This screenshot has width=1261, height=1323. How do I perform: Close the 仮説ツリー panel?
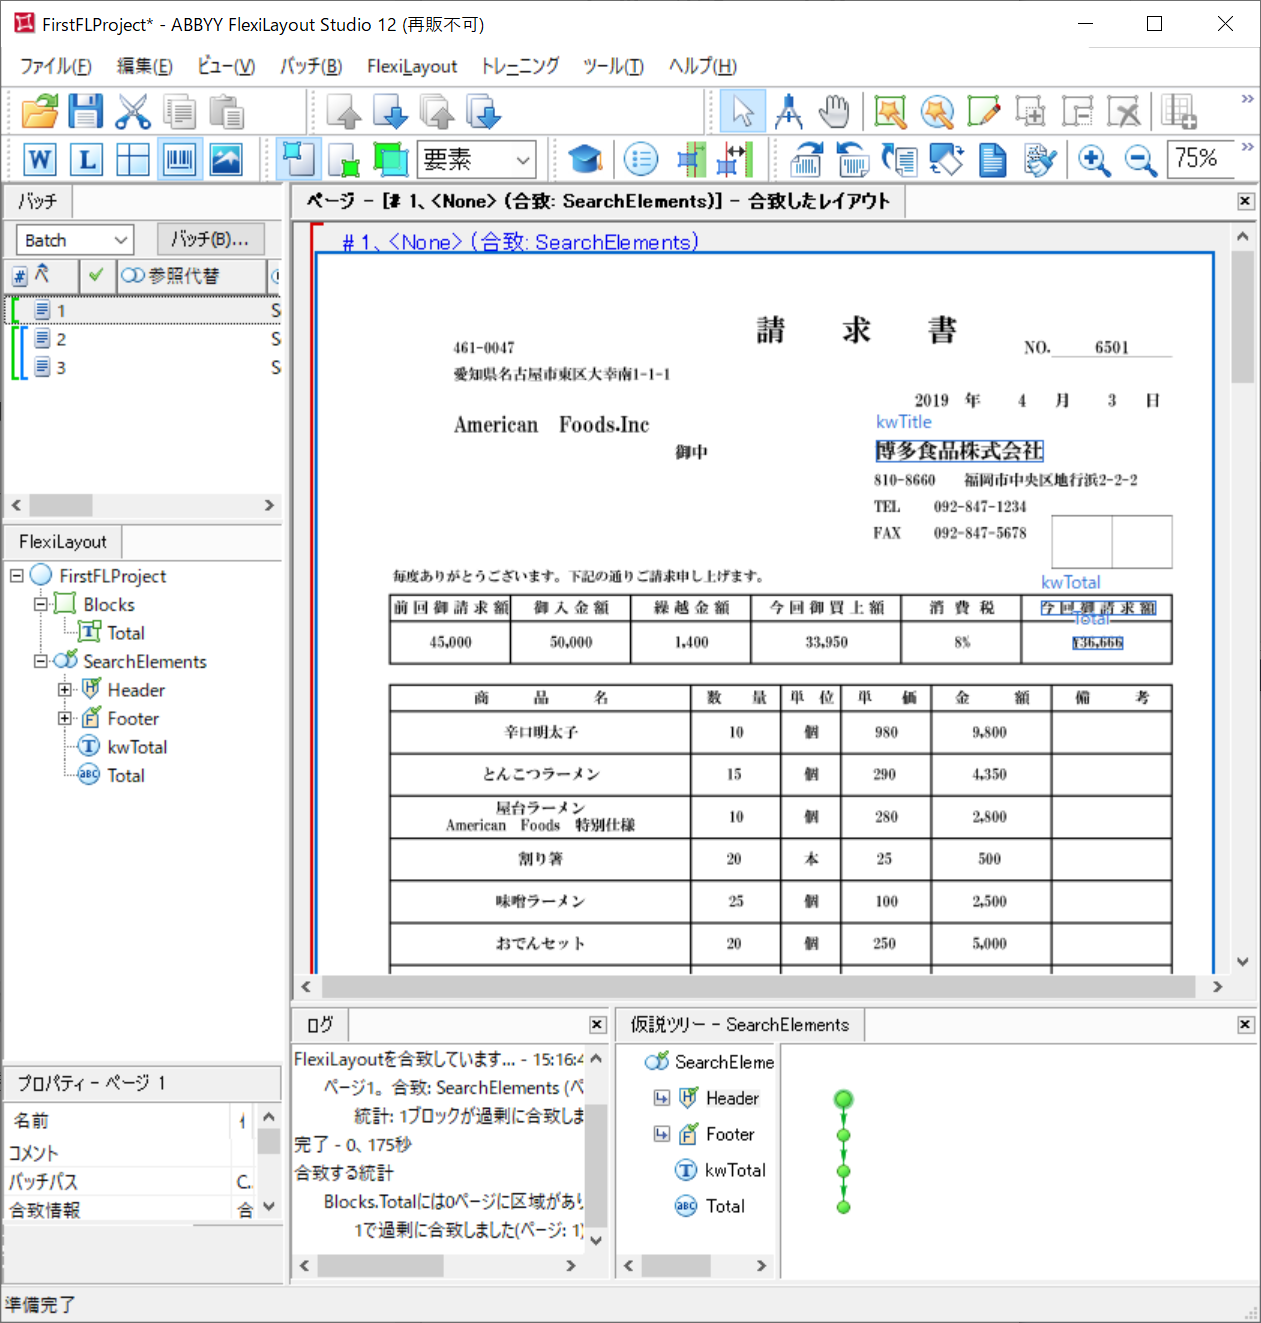1245,1024
